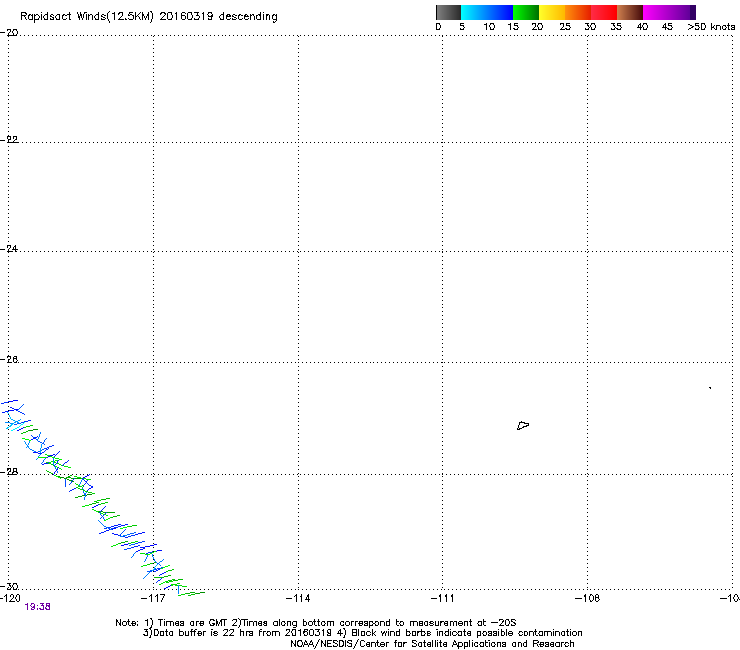Click the cyan 5-10 knots color band
The image size is (740, 650).
[x=474, y=12]
